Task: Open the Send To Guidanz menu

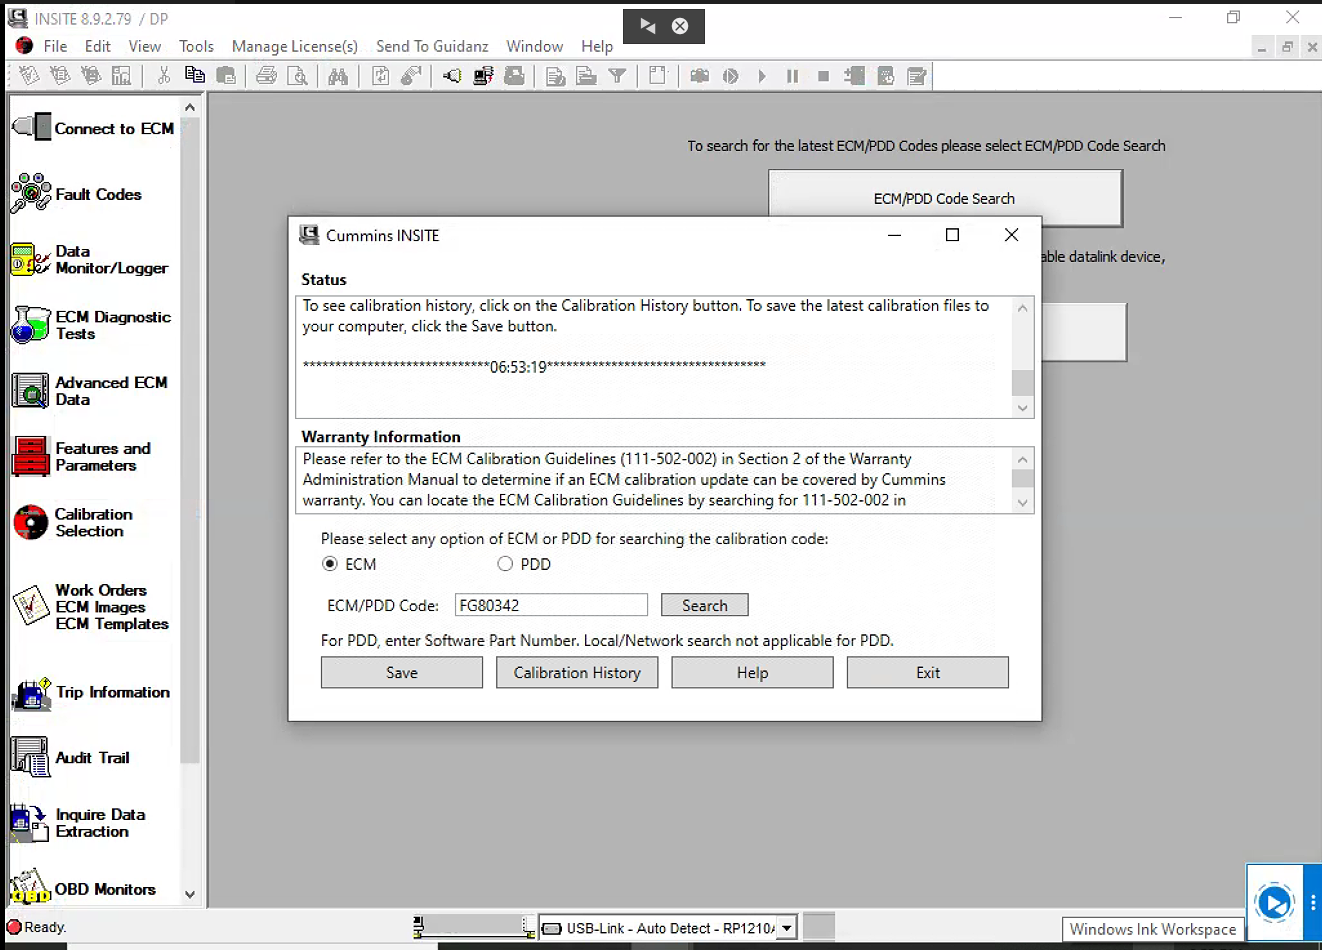Action: [x=432, y=46]
